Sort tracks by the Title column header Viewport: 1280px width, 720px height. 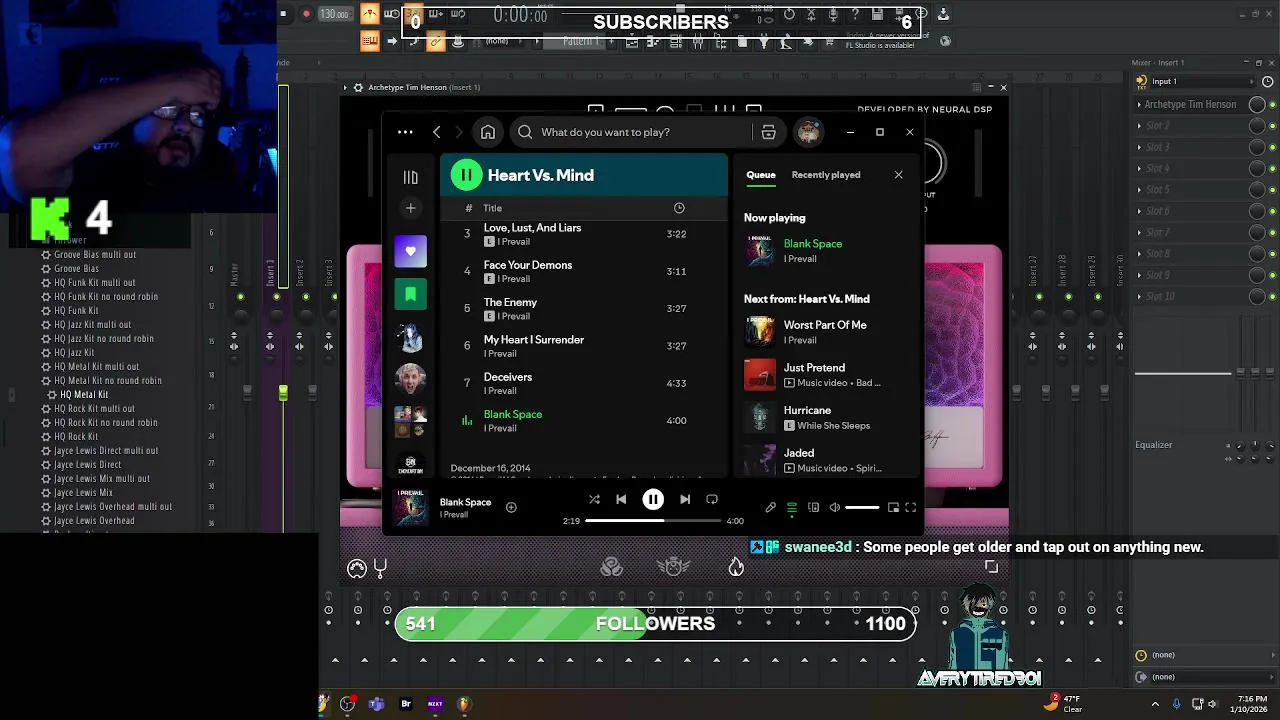(x=493, y=208)
